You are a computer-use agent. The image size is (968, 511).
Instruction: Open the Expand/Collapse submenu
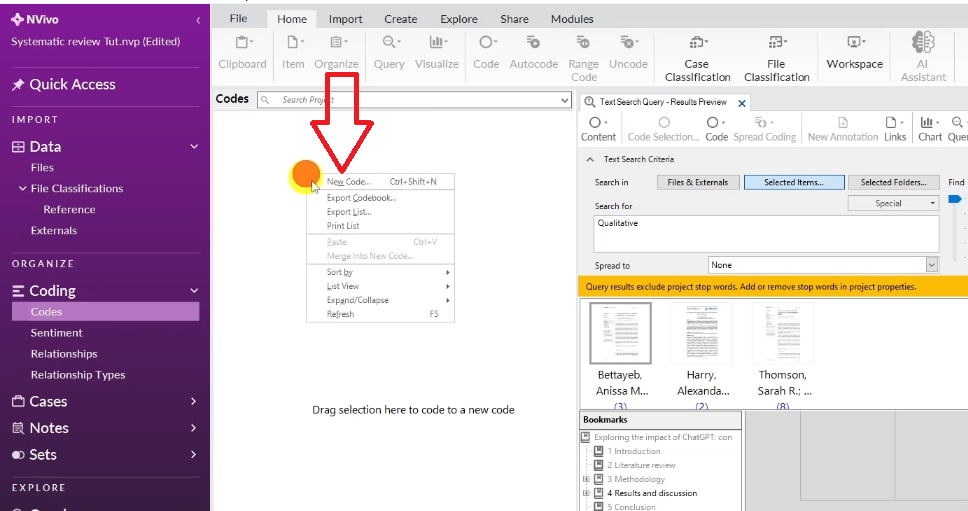[380, 300]
